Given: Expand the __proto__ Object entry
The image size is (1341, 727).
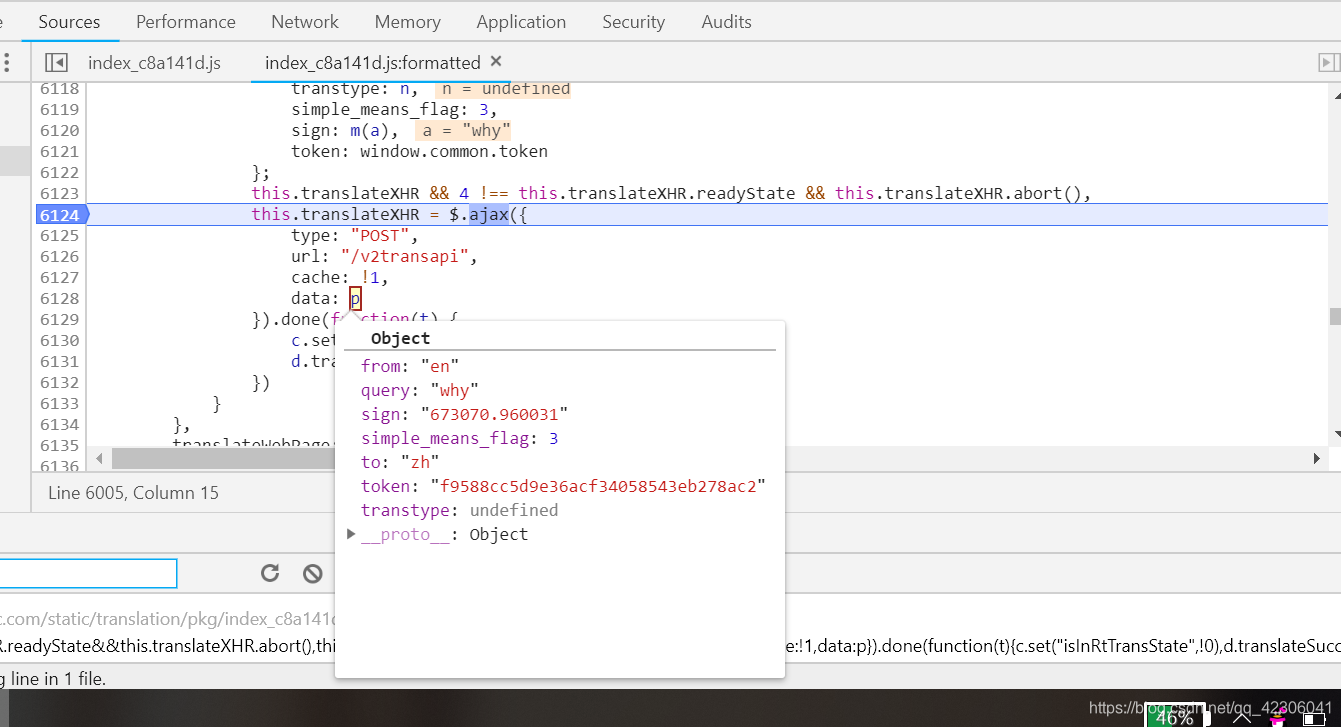Looking at the screenshot, I should (351, 534).
